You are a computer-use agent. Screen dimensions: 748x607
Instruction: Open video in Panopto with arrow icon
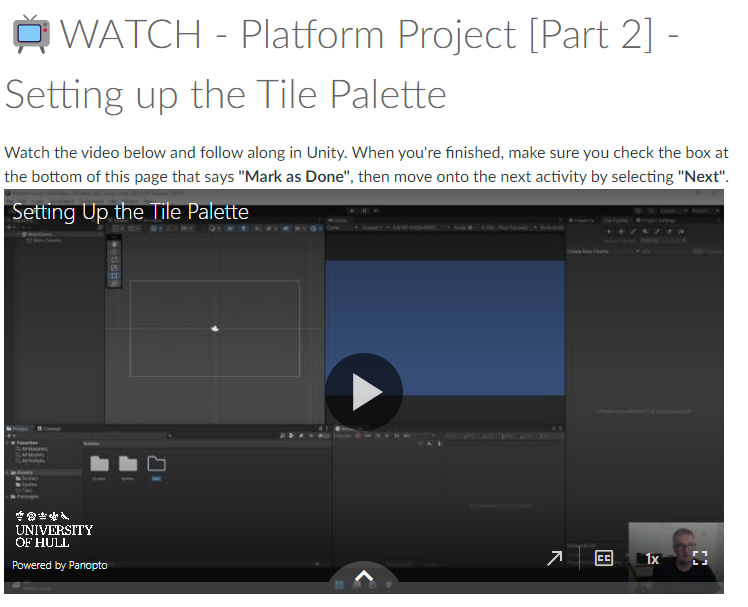pos(554,558)
